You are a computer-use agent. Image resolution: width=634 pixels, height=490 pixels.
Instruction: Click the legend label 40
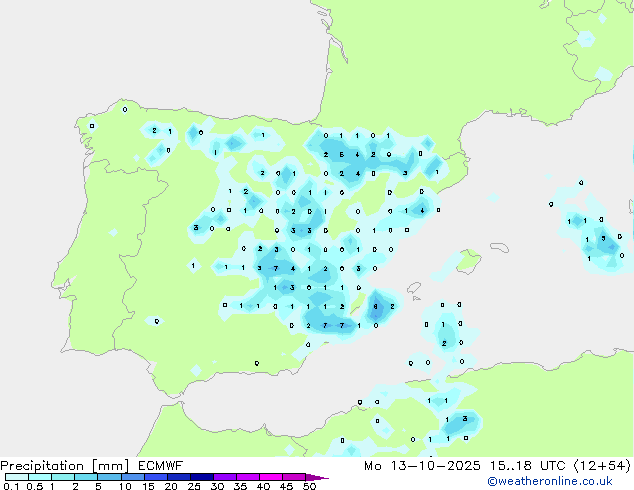[263, 486]
